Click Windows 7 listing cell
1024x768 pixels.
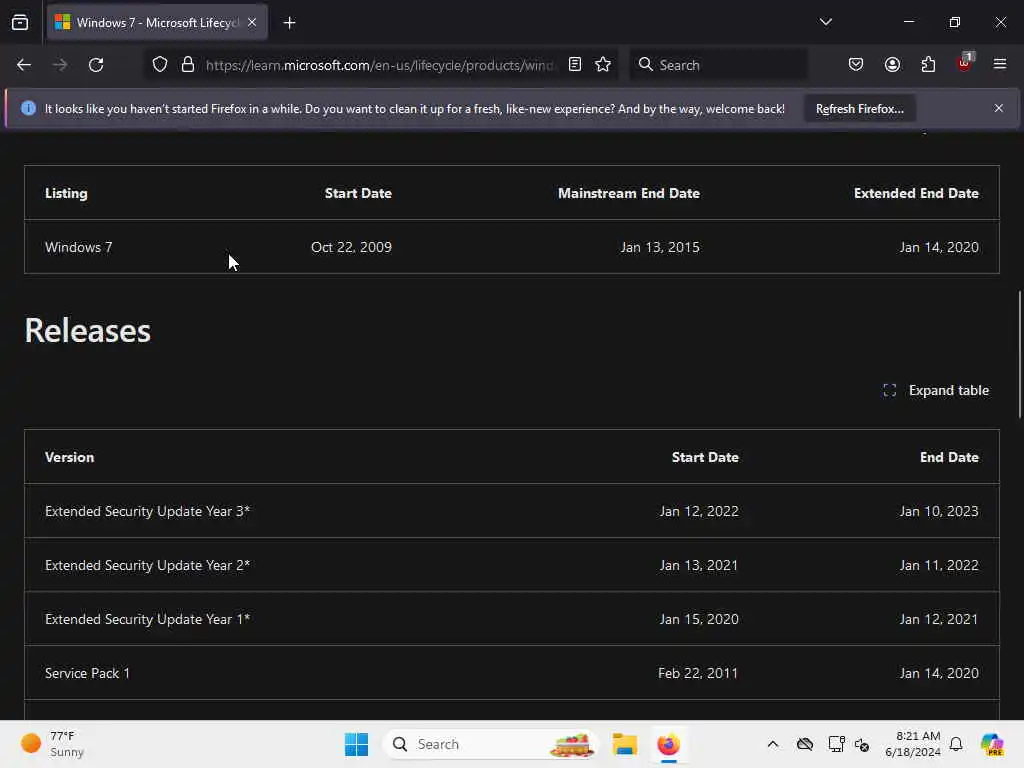pyautogui.click(x=78, y=247)
